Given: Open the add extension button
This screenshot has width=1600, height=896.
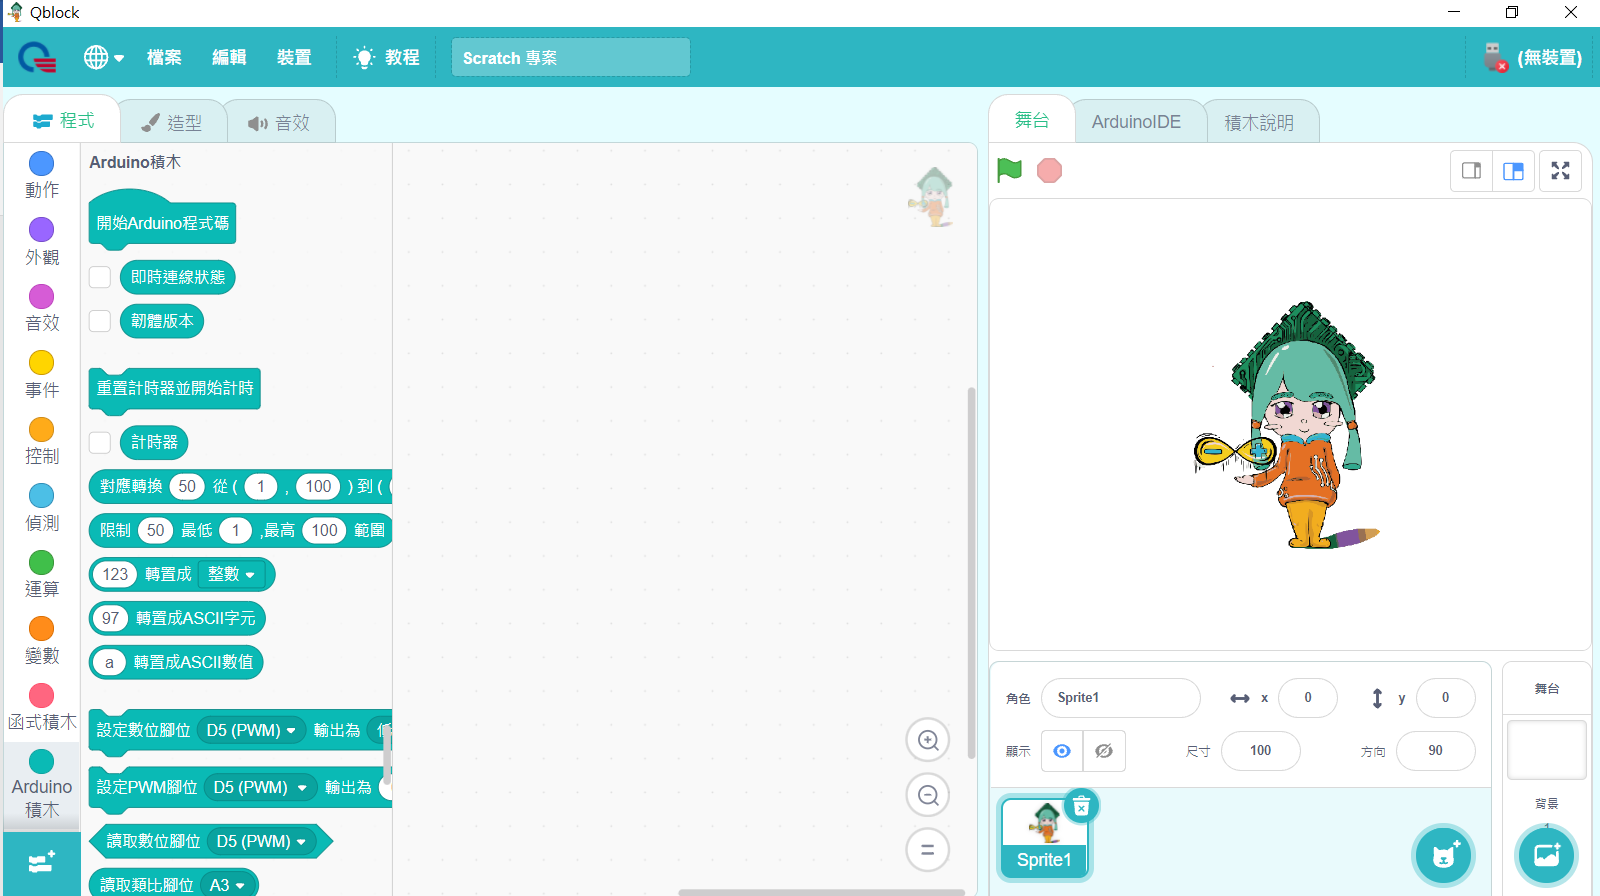Looking at the screenshot, I should pos(41,863).
